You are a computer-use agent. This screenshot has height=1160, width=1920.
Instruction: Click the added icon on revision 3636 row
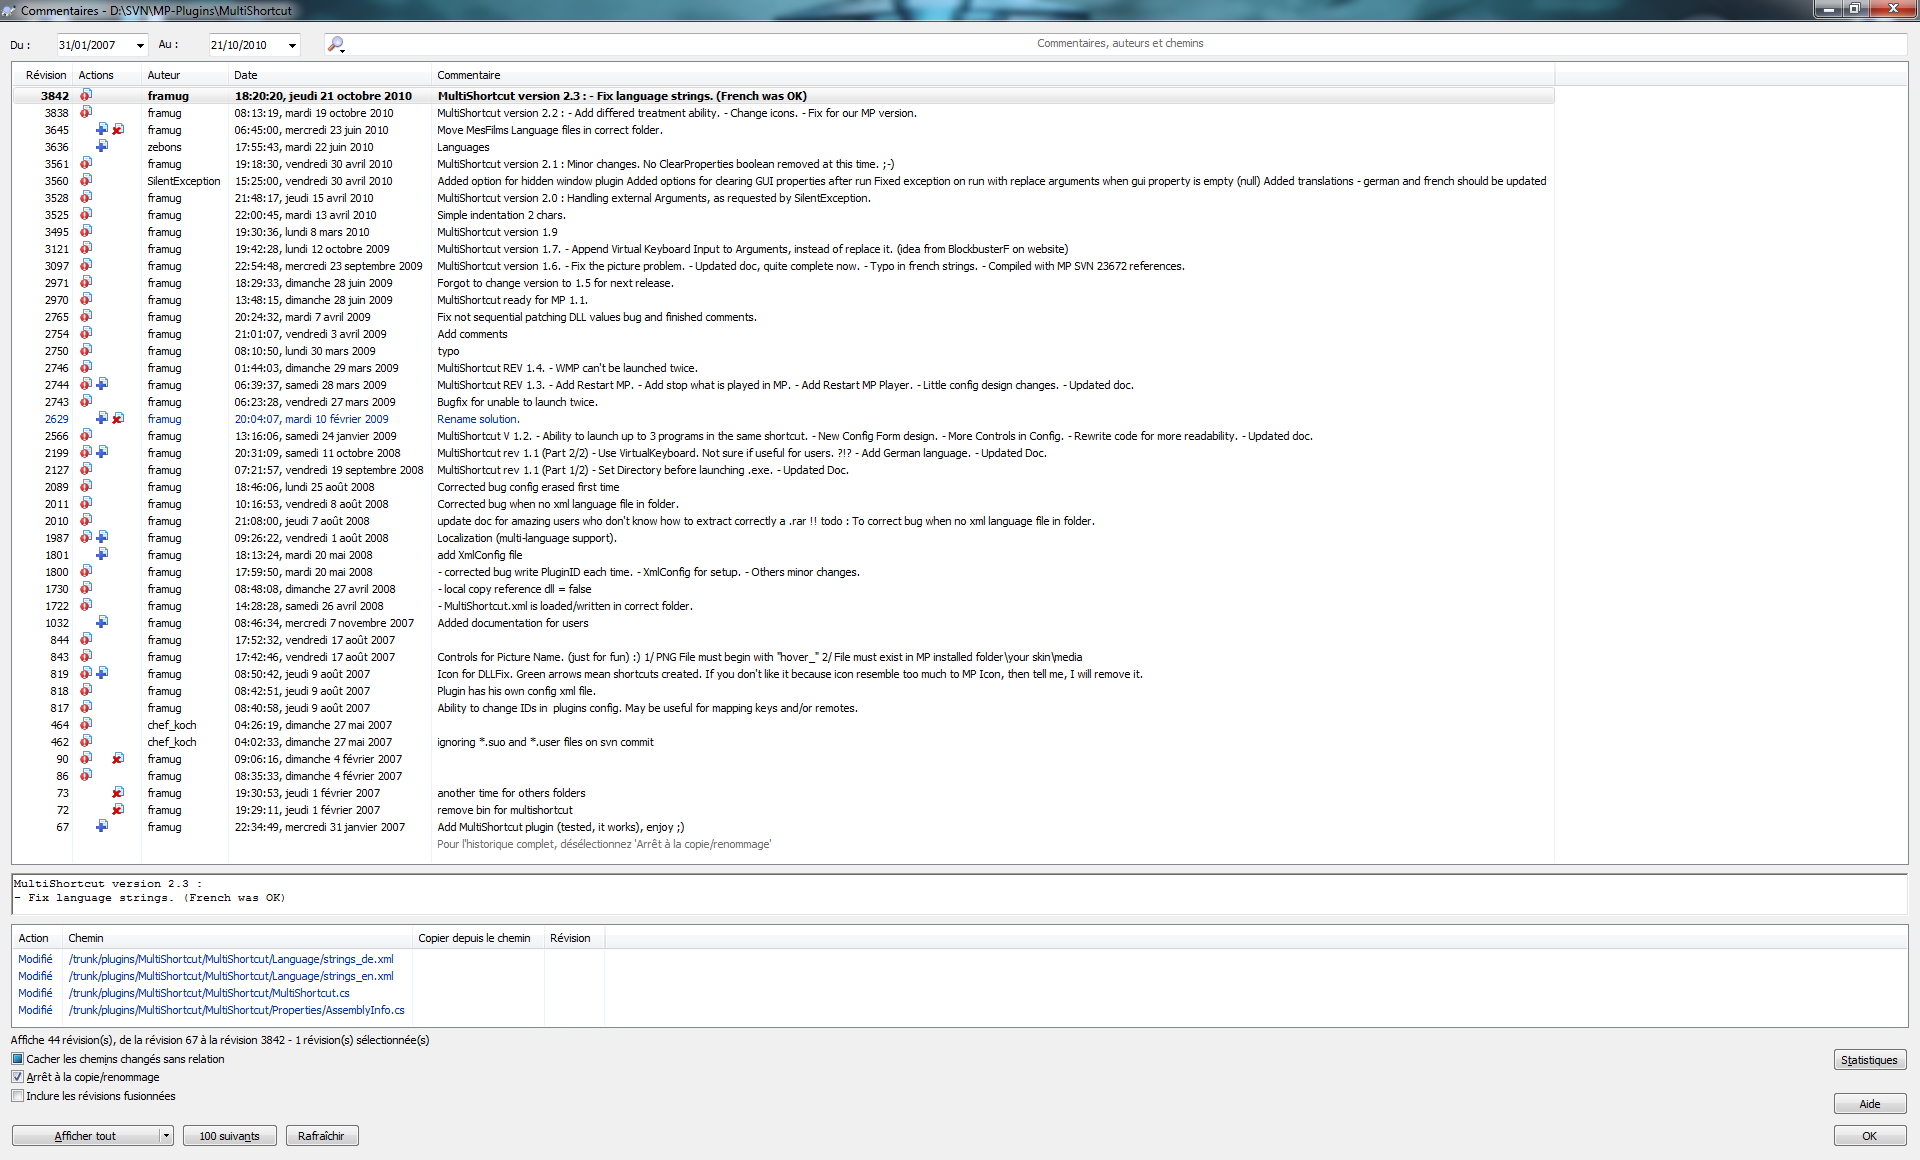(x=102, y=147)
